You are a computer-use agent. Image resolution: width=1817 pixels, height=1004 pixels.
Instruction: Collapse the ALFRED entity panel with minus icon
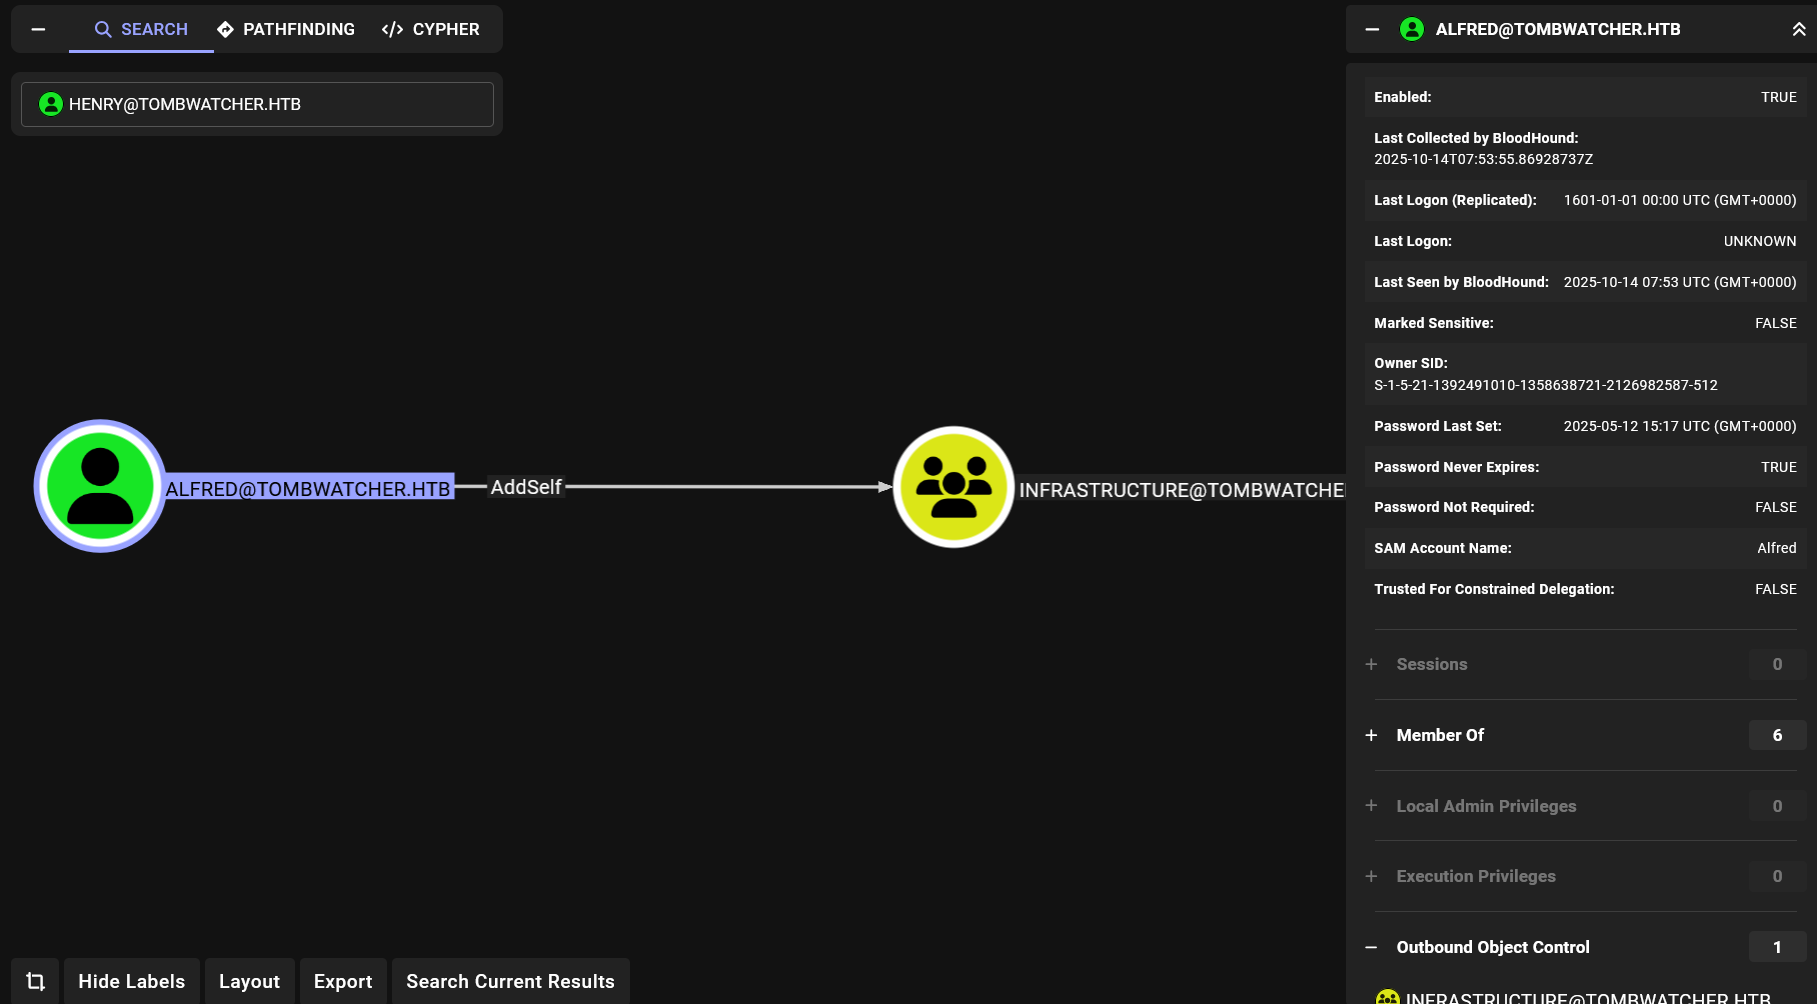pos(1372,29)
